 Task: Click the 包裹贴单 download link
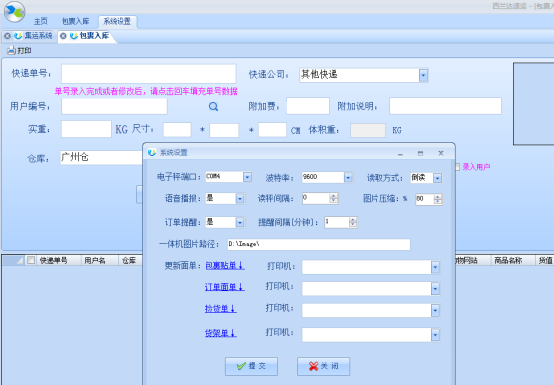pos(225,266)
